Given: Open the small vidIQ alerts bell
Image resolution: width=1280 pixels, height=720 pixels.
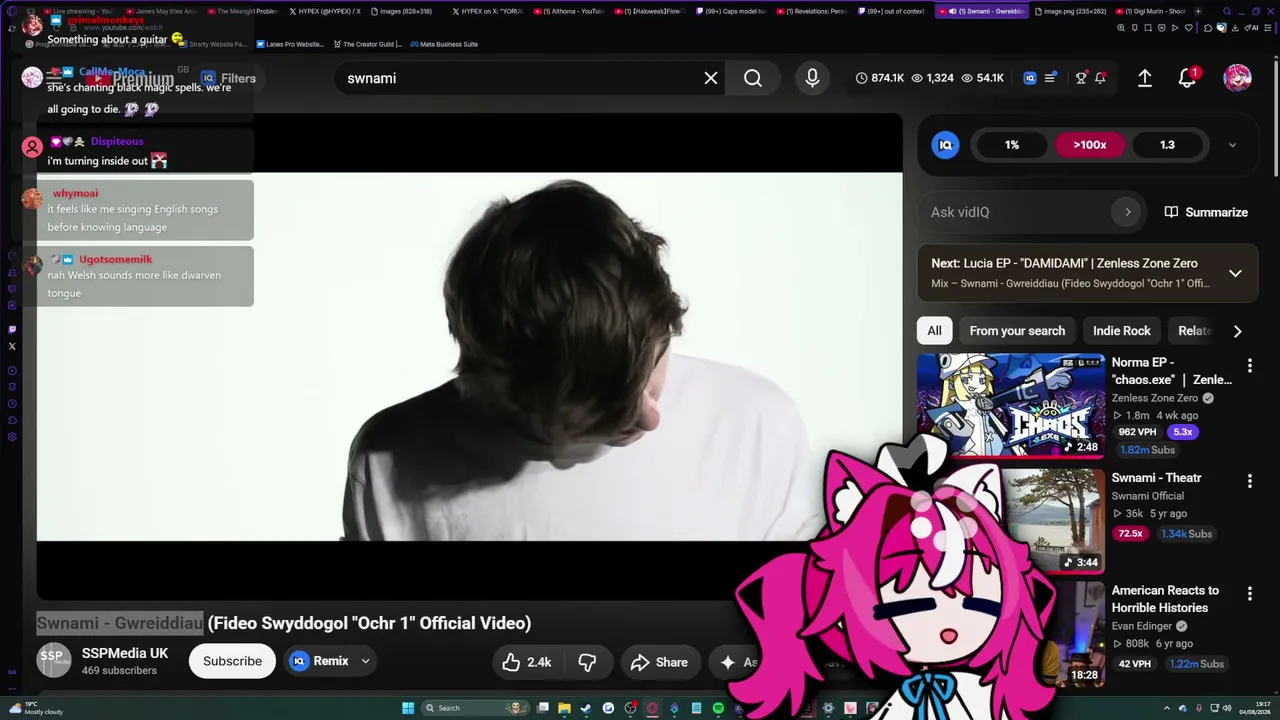Looking at the screenshot, I should 1100,78.
